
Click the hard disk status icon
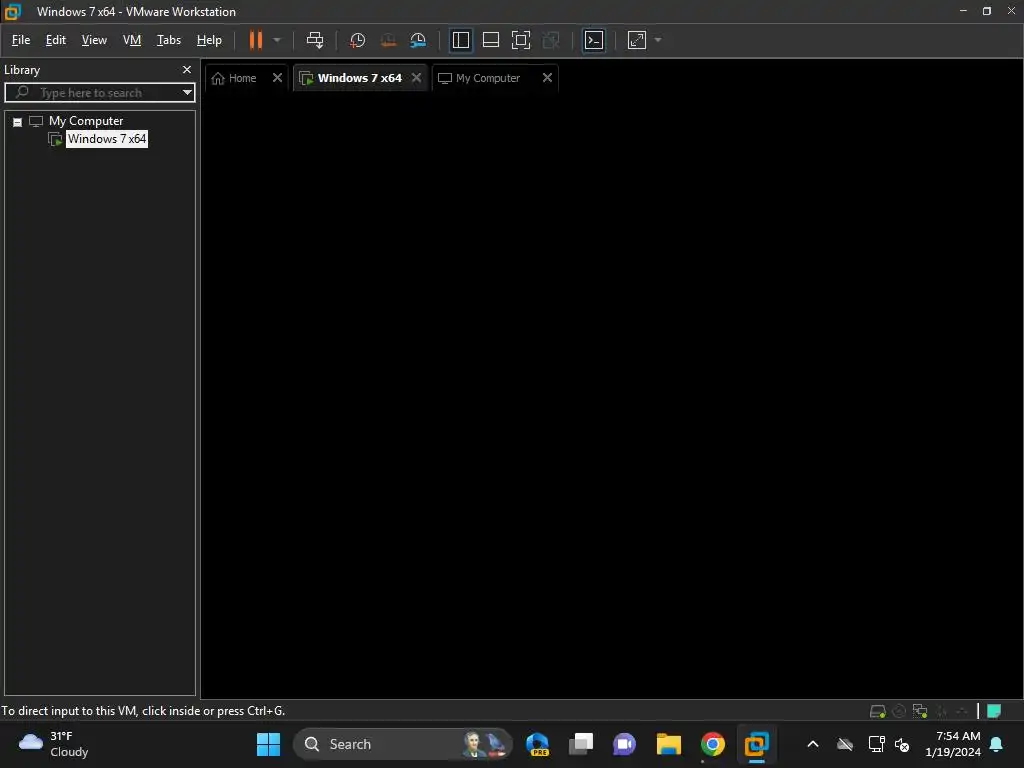coord(878,711)
